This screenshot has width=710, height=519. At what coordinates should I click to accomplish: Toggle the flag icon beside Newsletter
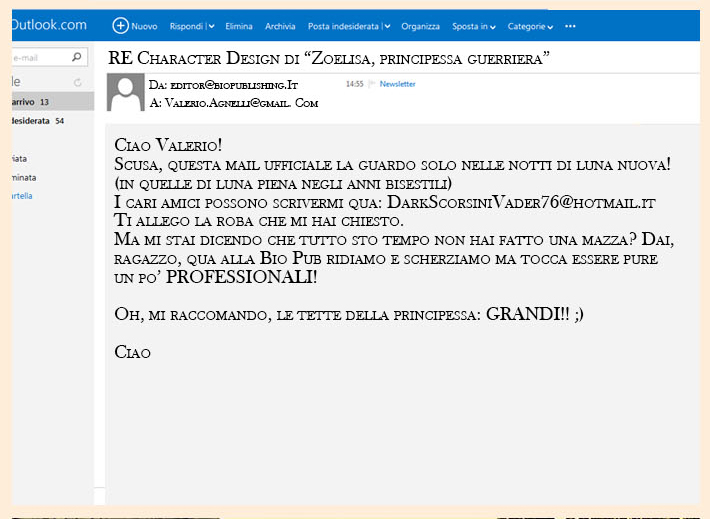pos(372,84)
